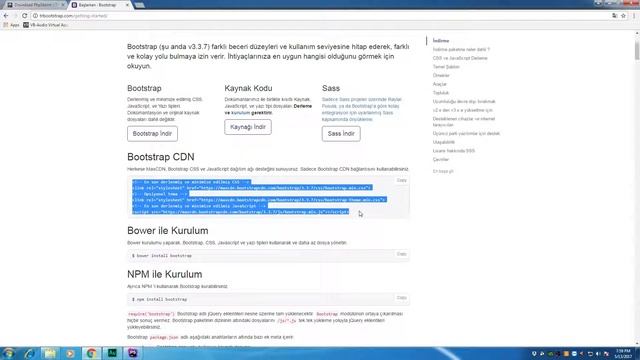
Task: Select the Başlarken - Bootstrap tab
Action: point(98,5)
